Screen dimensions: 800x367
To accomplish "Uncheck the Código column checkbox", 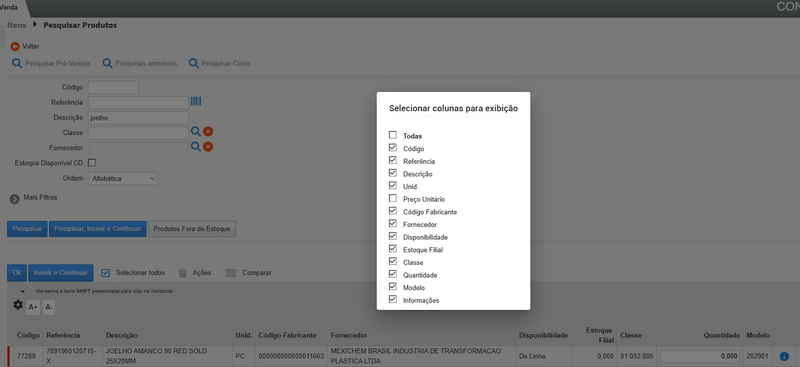I will [x=392, y=148].
